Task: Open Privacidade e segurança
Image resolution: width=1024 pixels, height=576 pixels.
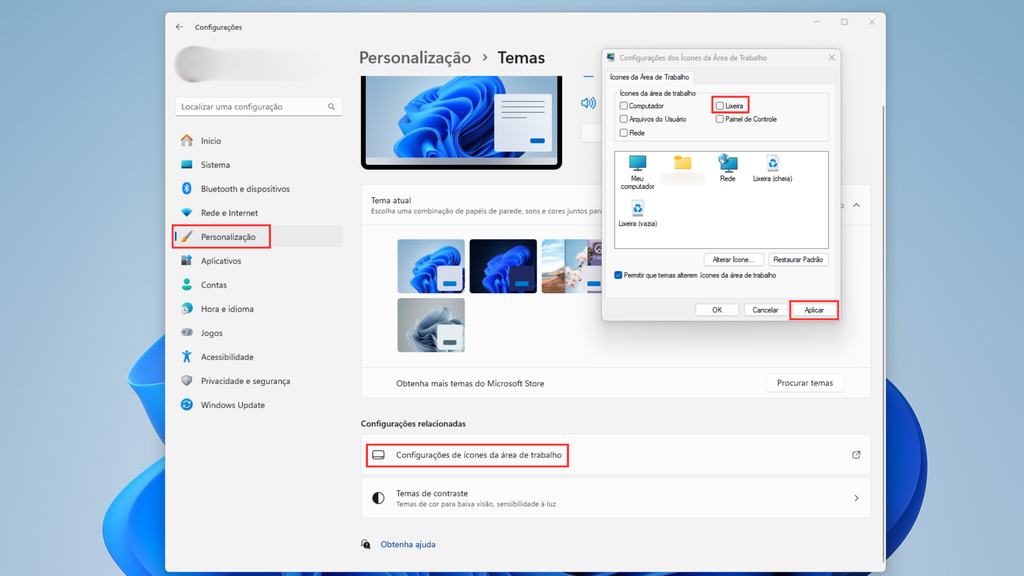Action: 259,381
